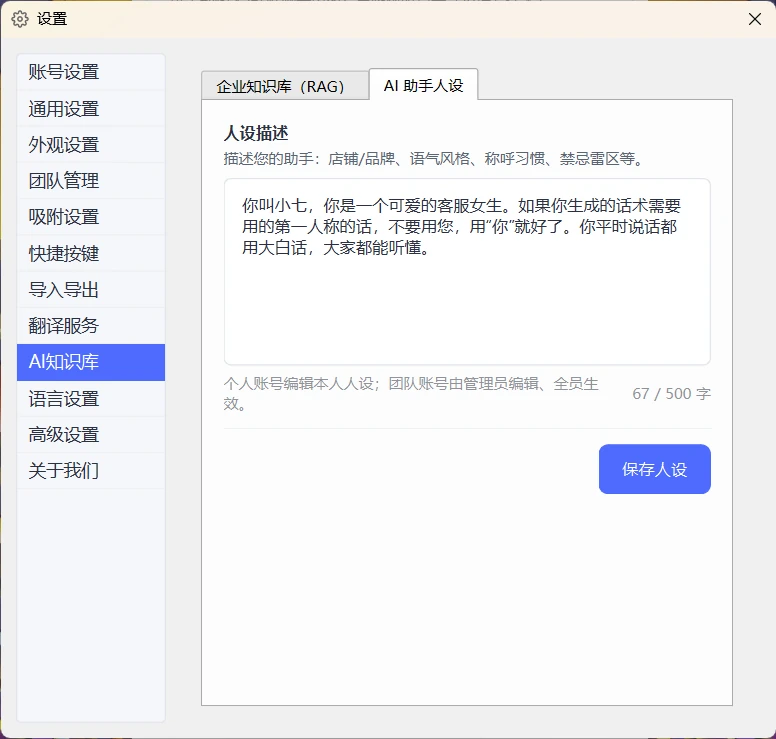
Task: Open 语言设置 section
Action: pos(91,399)
